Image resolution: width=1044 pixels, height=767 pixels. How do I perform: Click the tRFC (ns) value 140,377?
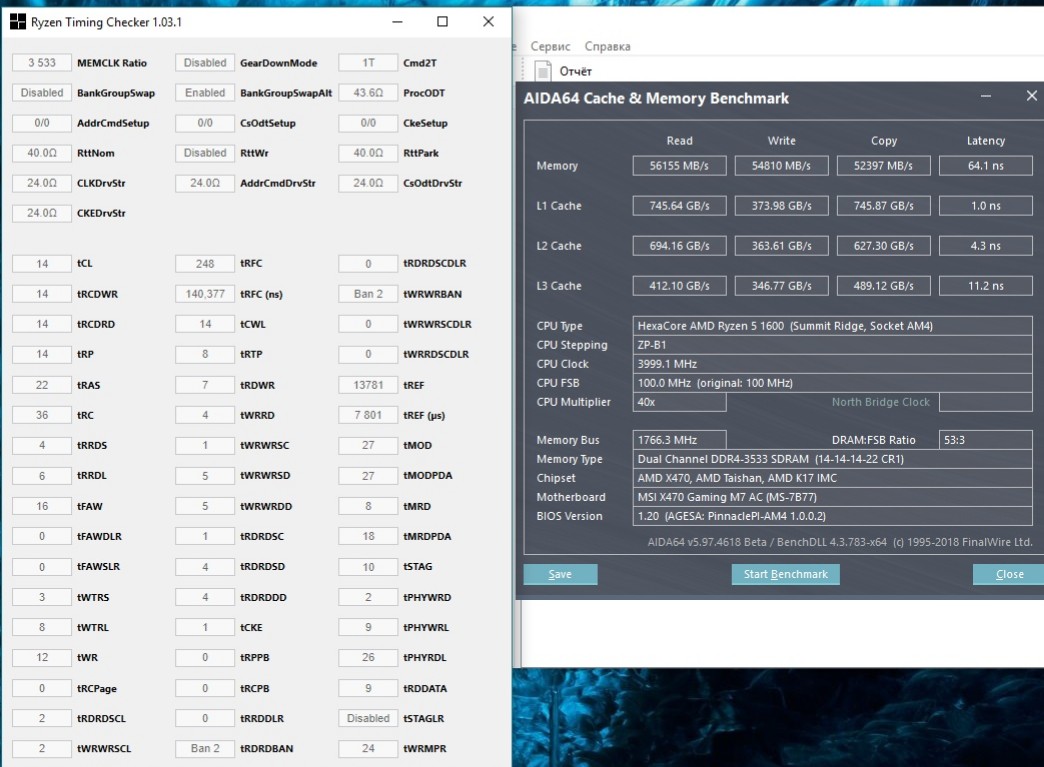pos(205,294)
